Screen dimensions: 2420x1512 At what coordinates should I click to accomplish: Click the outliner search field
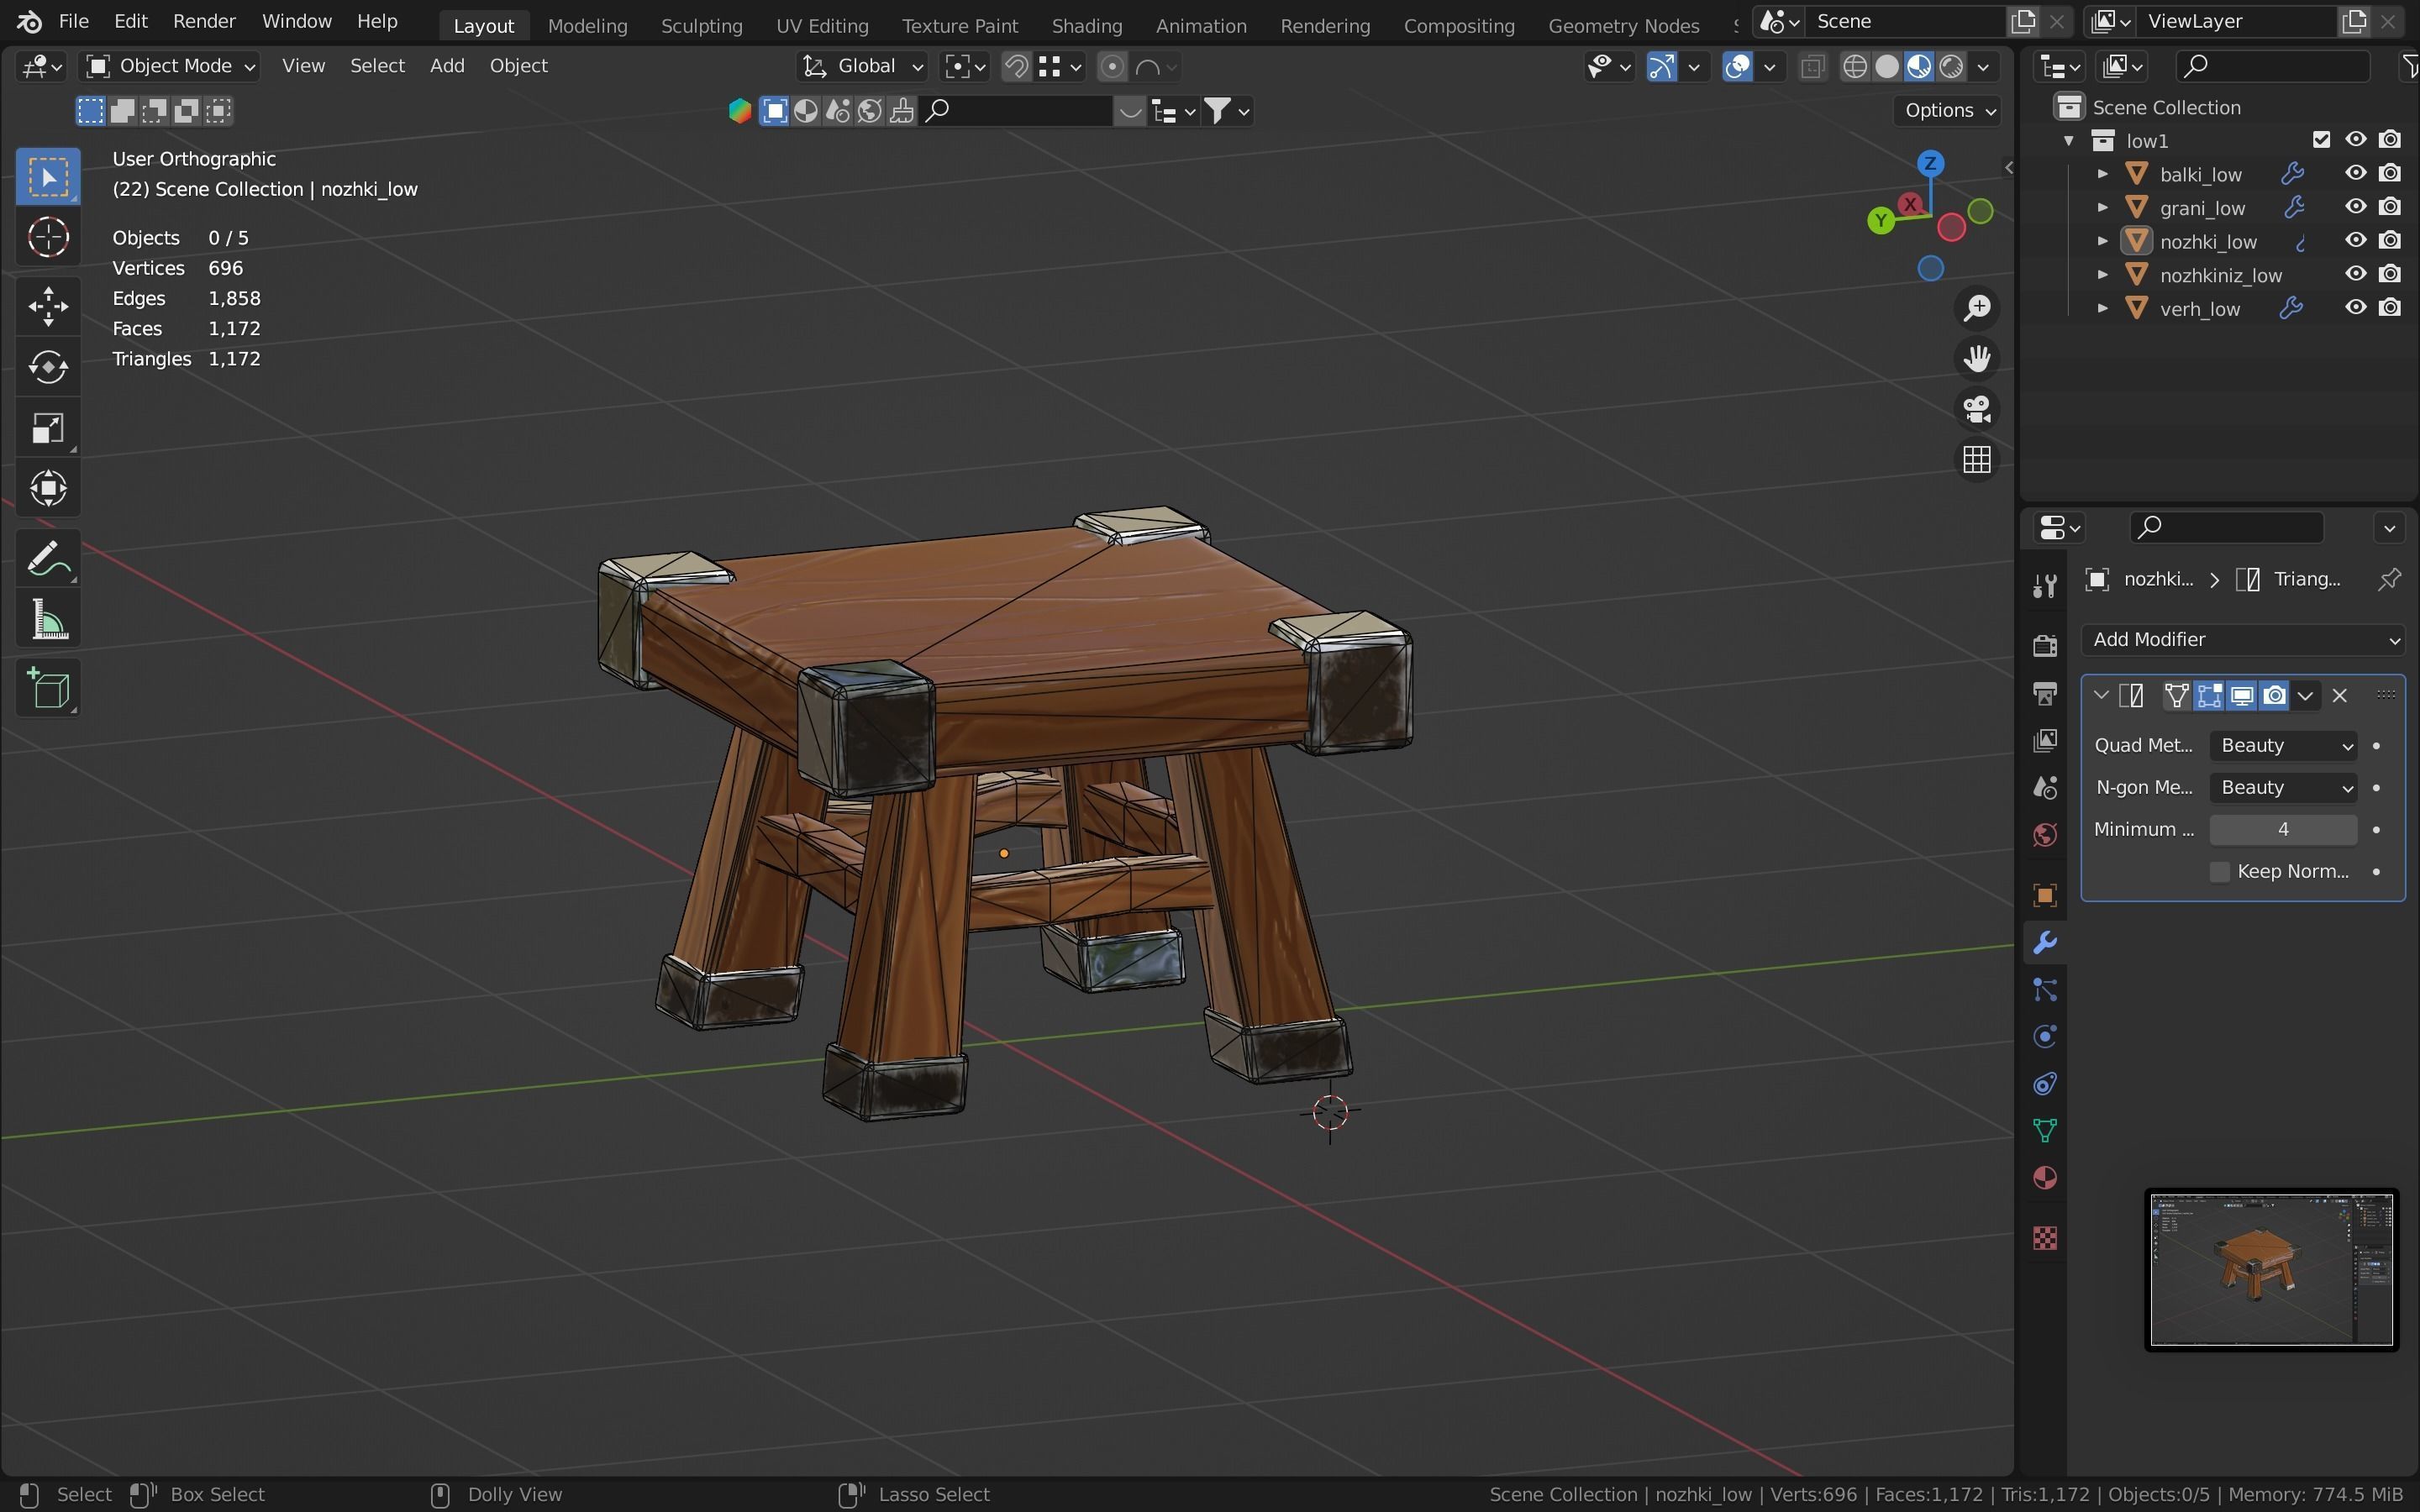2272,66
